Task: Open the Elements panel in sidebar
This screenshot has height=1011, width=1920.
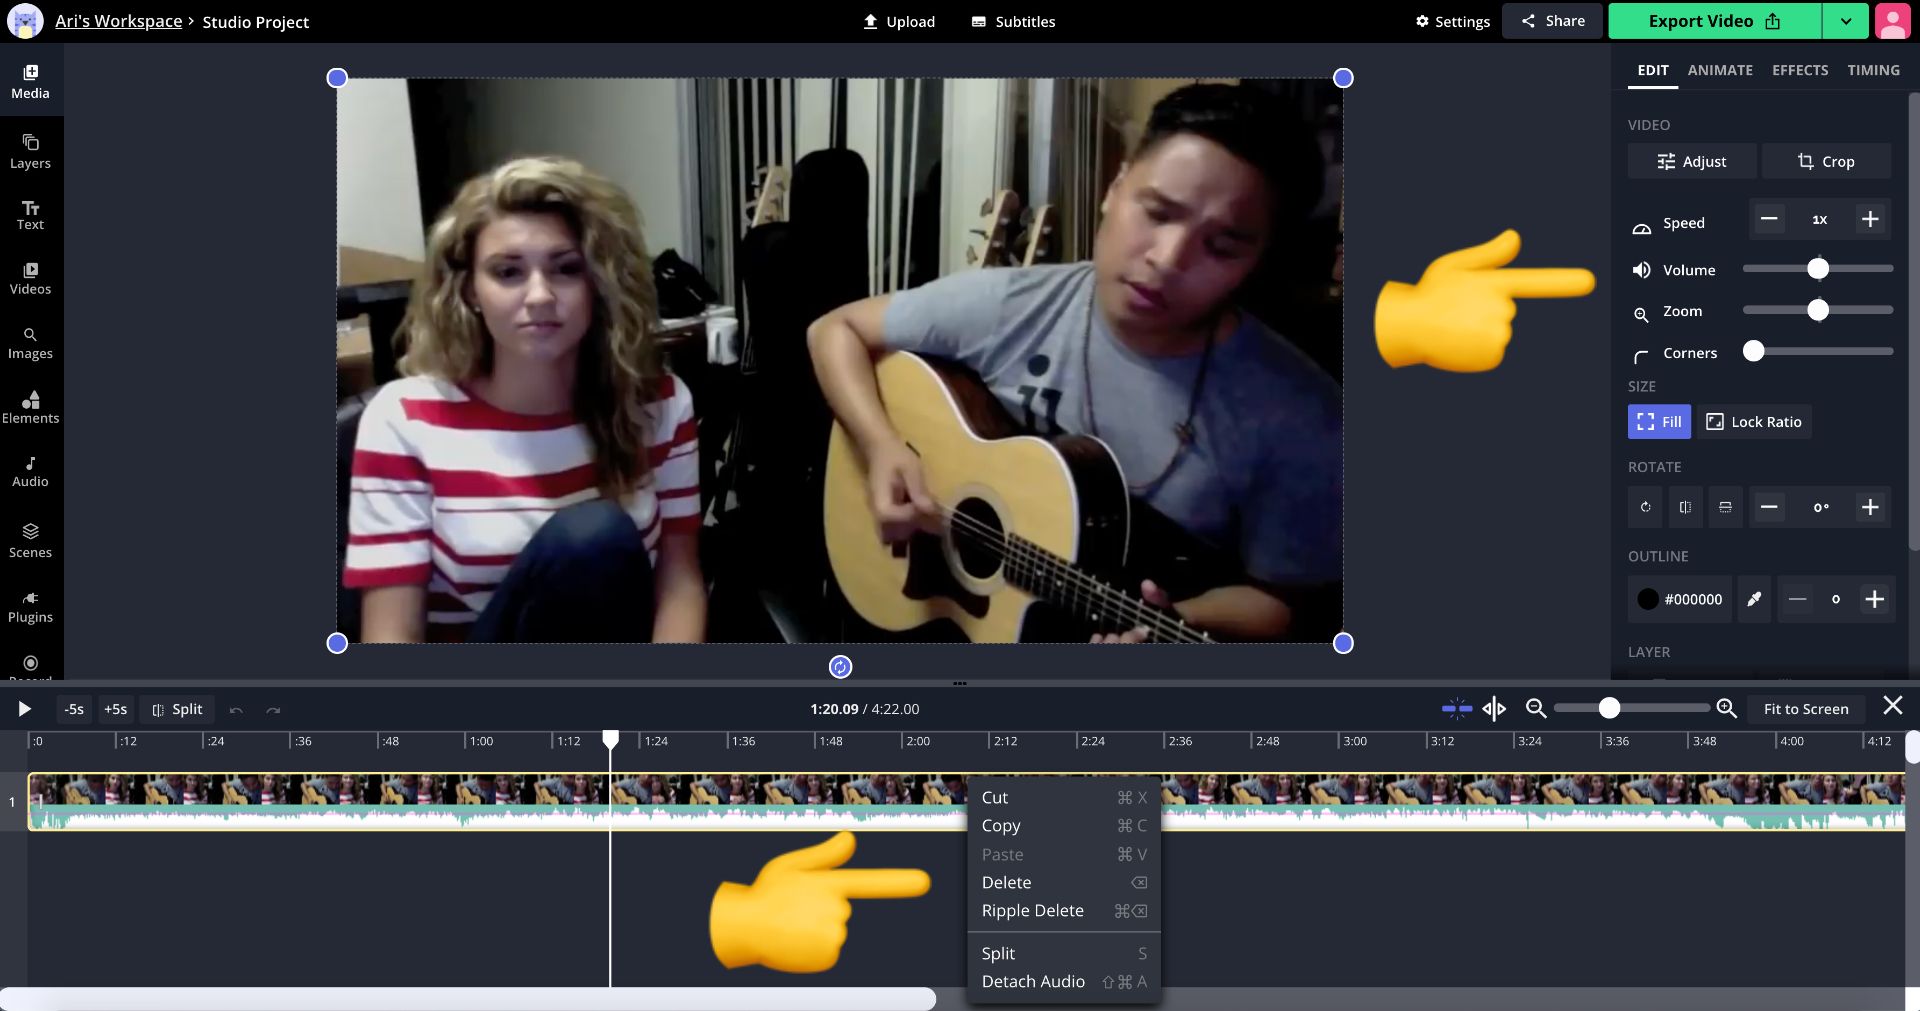Action: click(x=30, y=407)
